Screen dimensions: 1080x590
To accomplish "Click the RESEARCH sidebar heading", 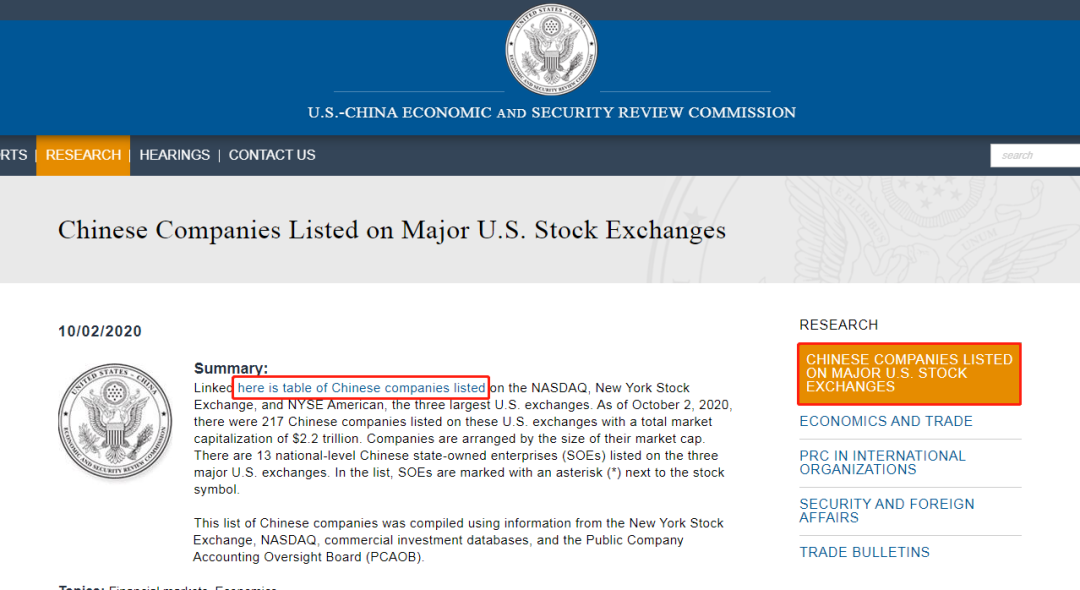I will [838, 325].
